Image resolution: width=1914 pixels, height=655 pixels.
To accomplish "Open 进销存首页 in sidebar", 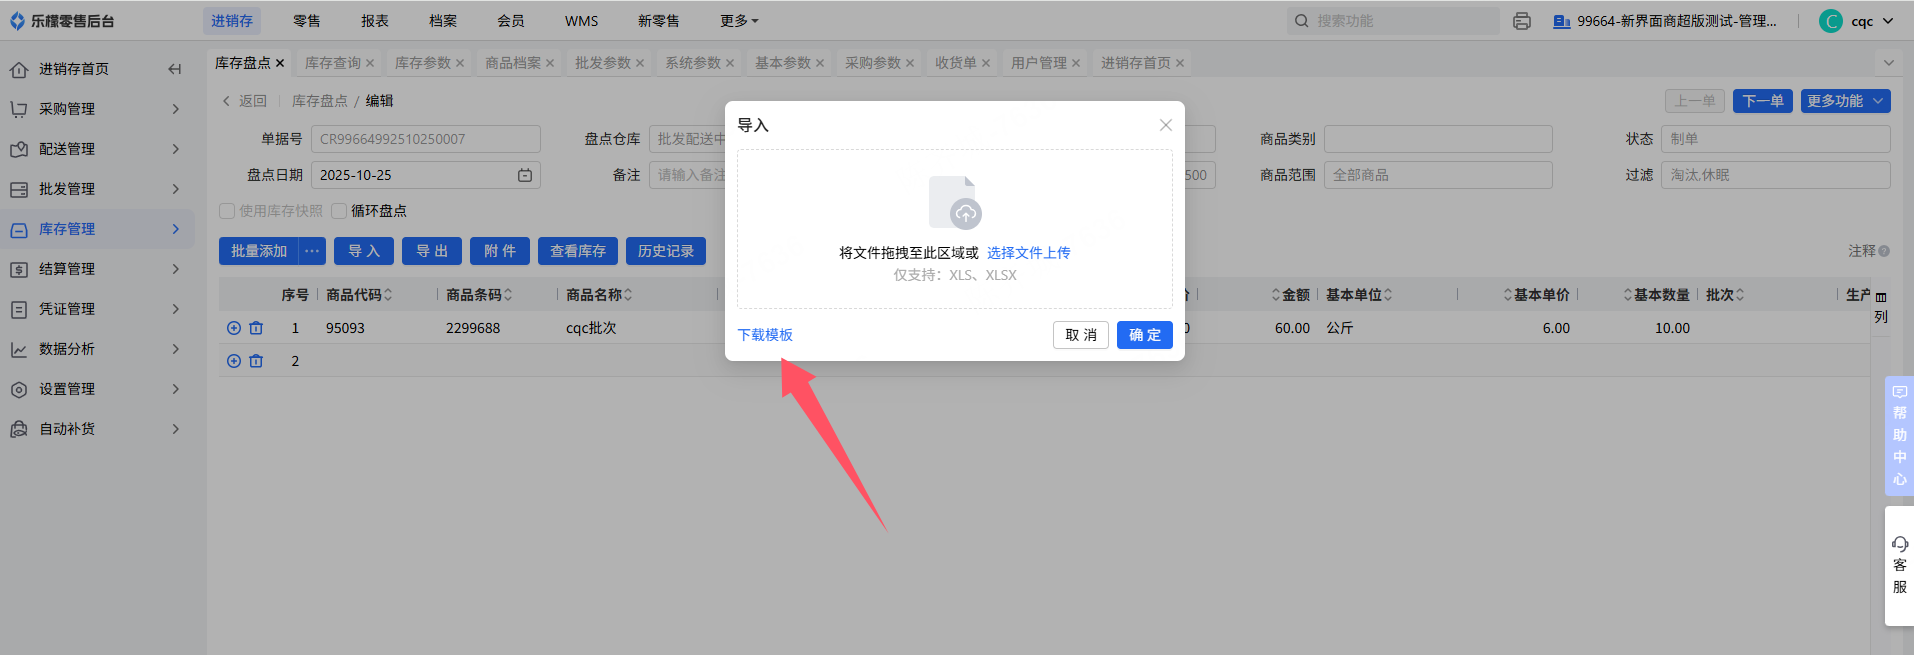I will tap(74, 69).
